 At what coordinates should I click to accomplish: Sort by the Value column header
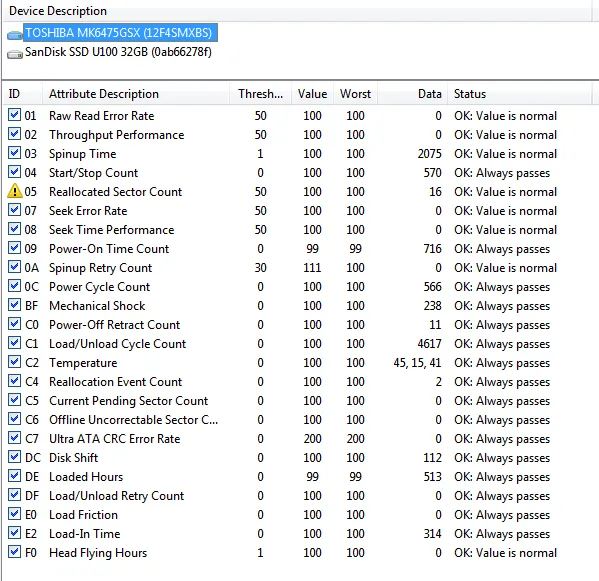pos(312,94)
